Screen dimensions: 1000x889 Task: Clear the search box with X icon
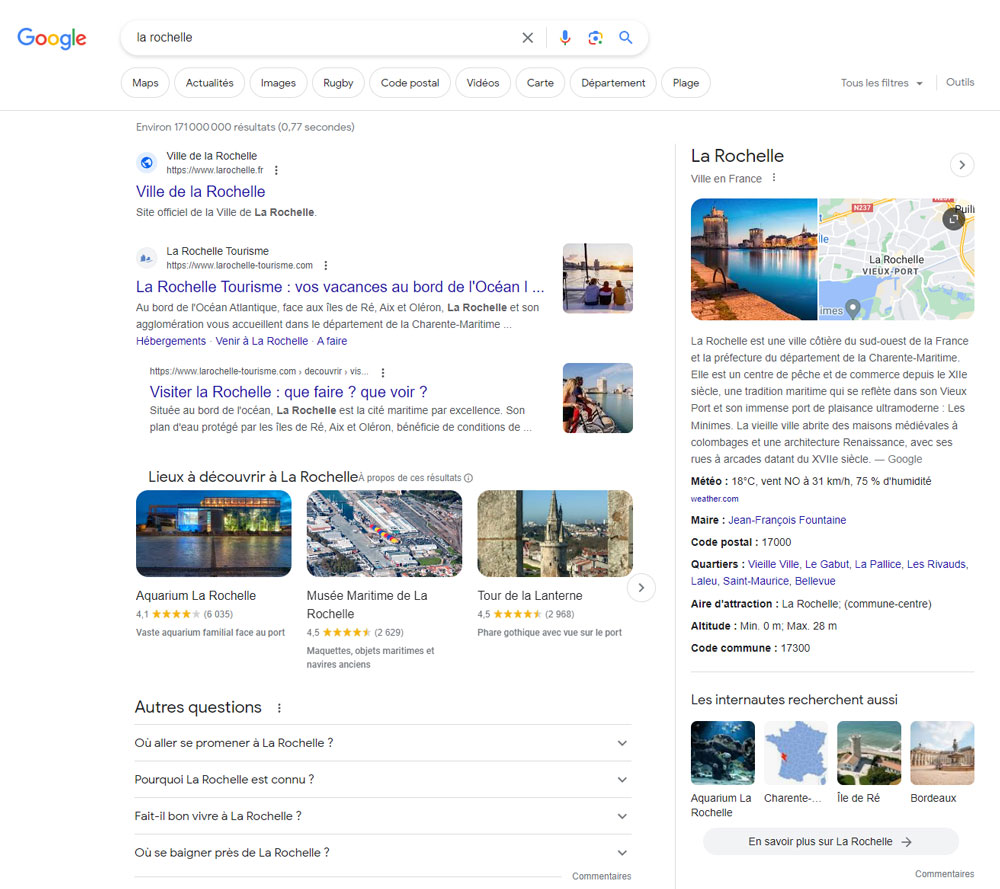527,38
